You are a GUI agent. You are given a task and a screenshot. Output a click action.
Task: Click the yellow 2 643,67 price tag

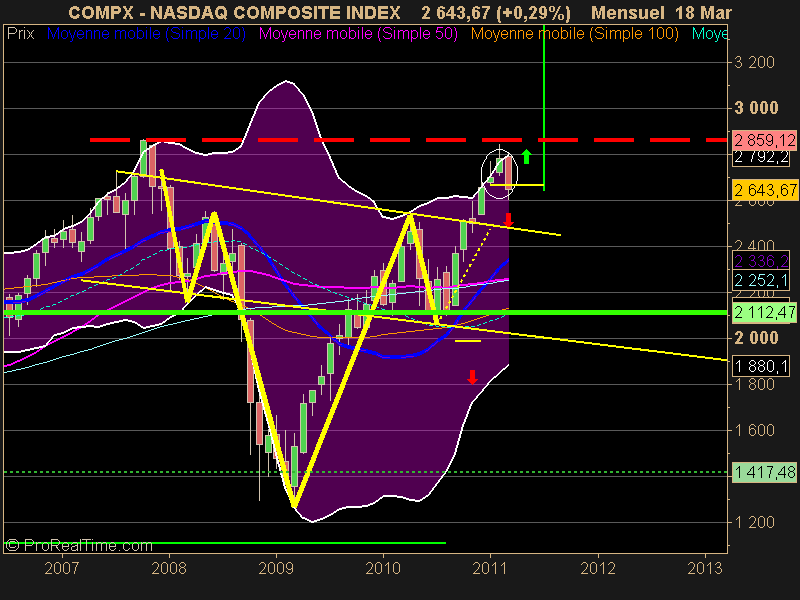tap(764, 190)
